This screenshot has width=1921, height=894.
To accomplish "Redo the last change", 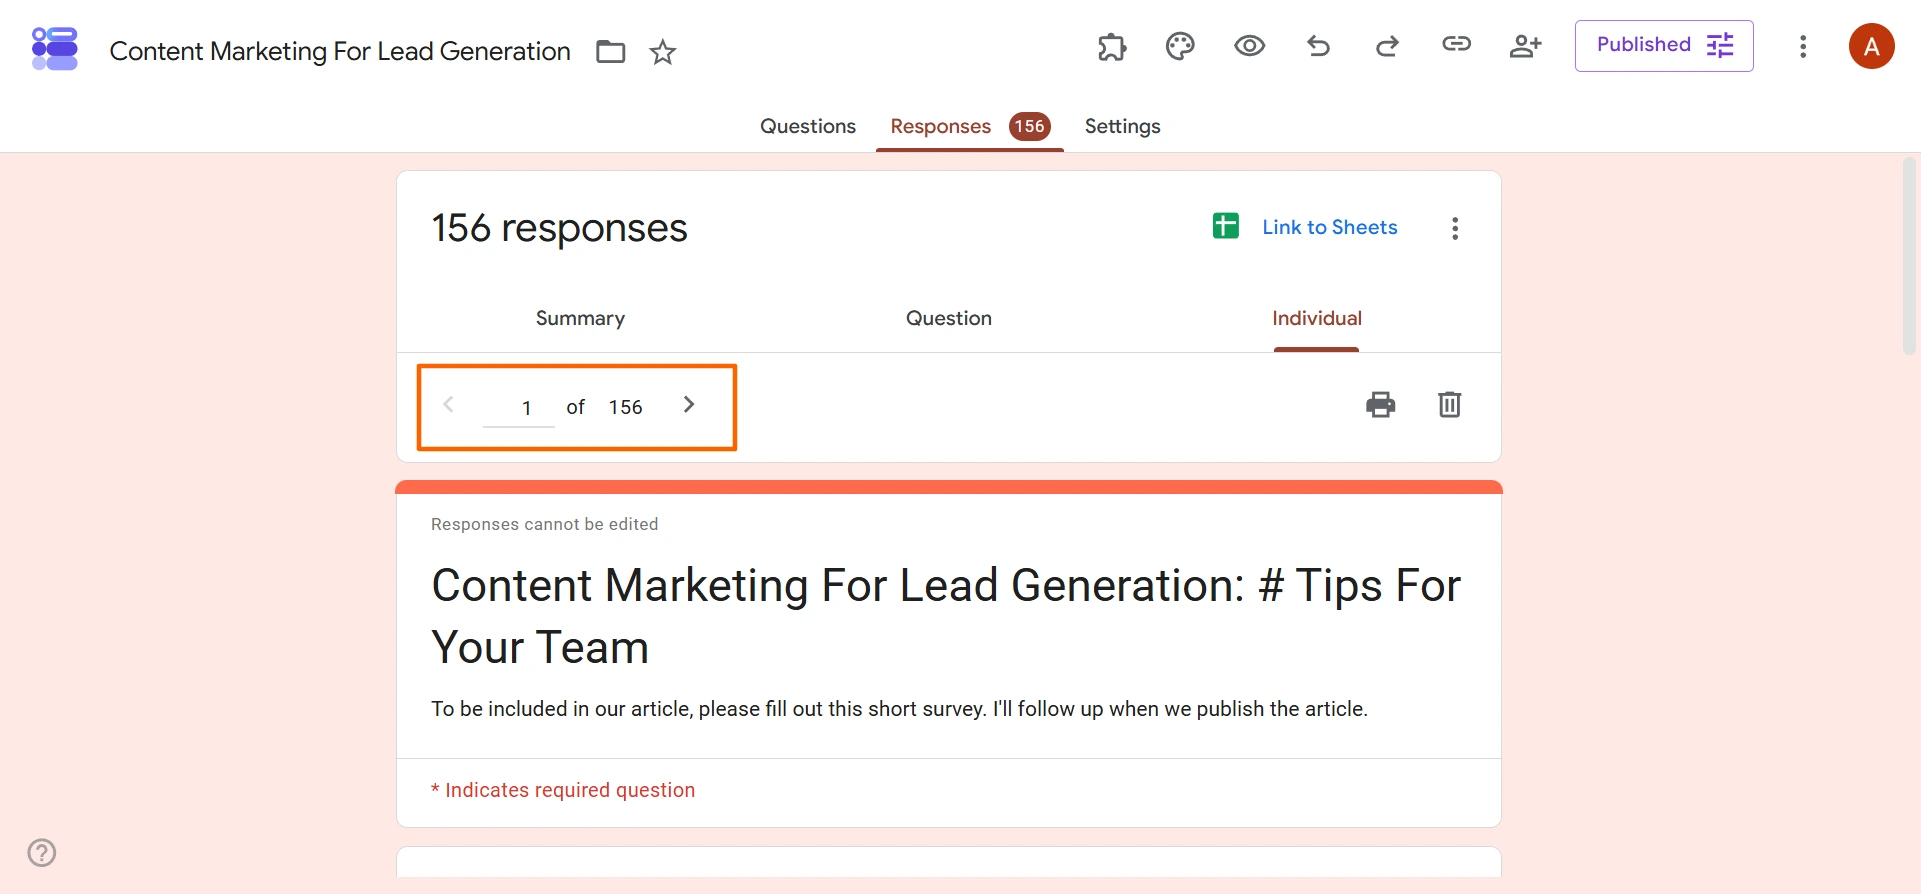I will click(x=1387, y=46).
